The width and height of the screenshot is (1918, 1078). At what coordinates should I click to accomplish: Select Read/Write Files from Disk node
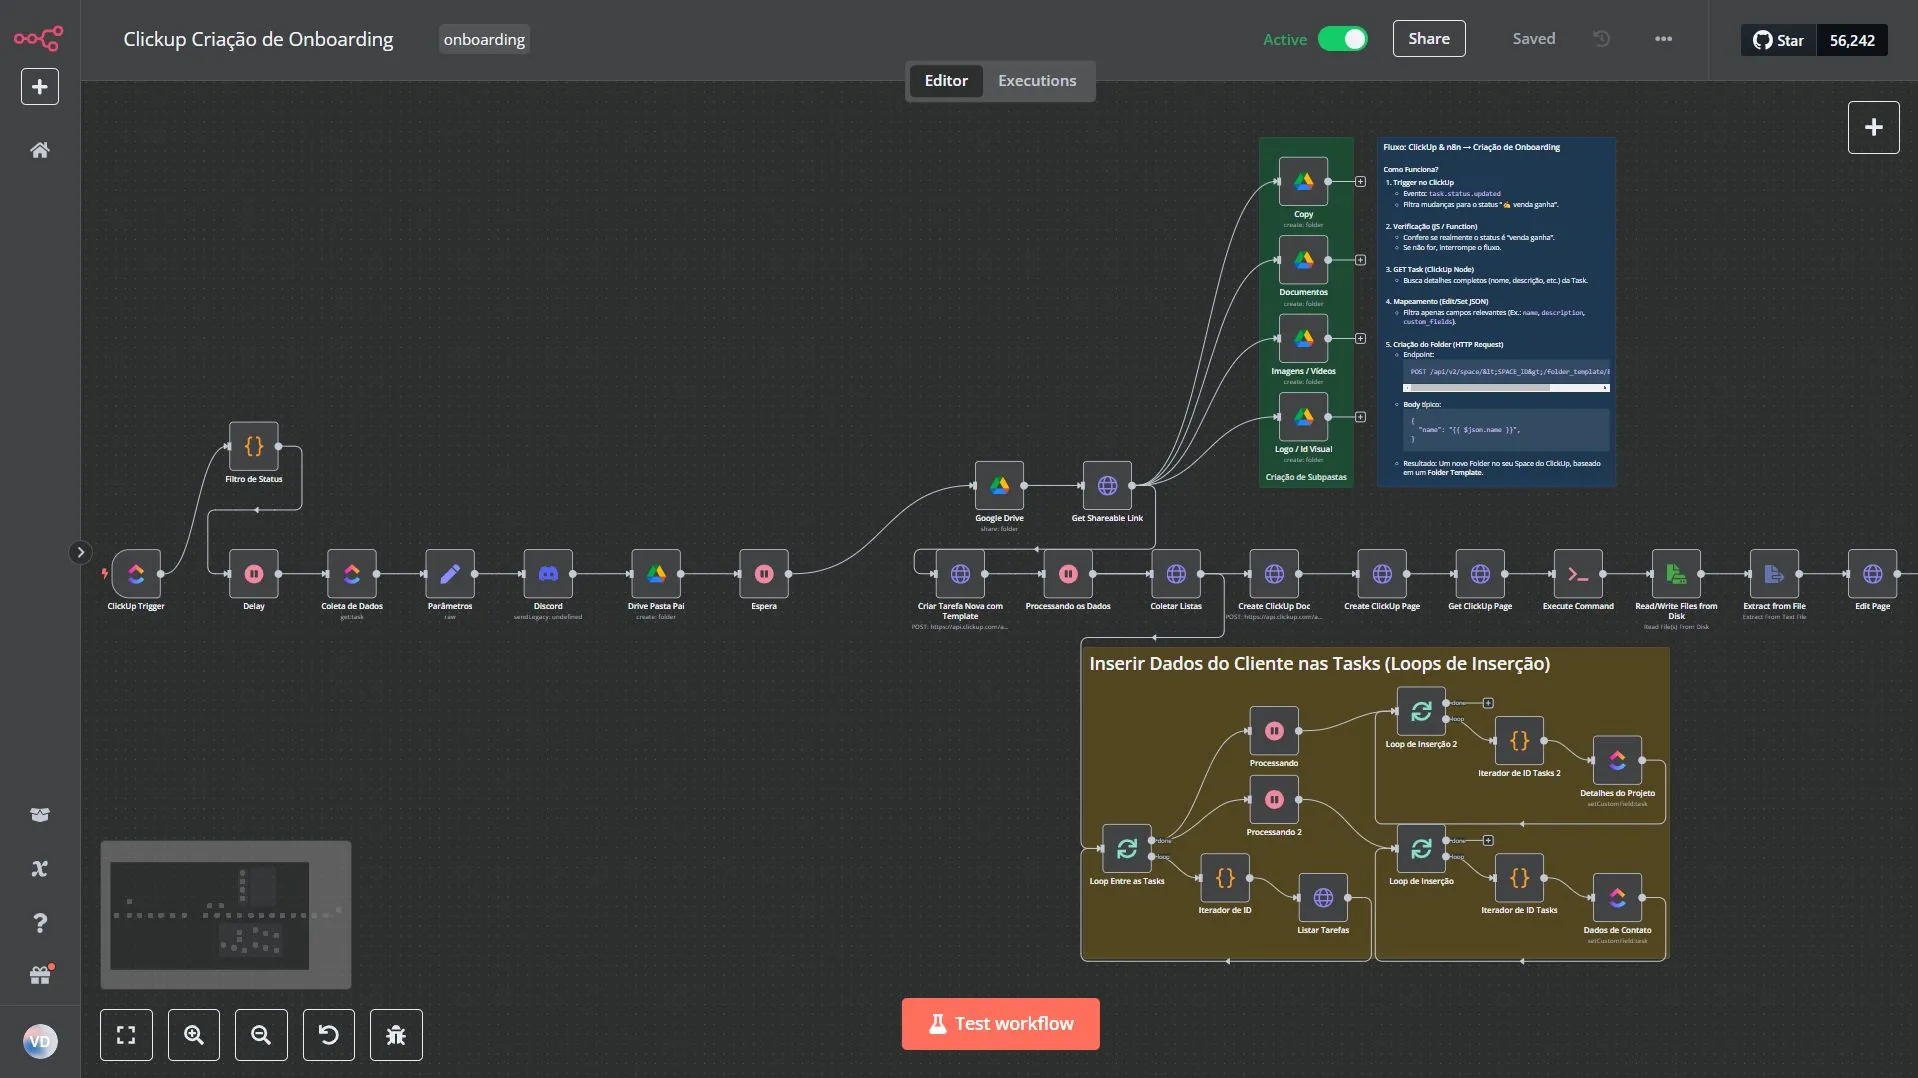pyautogui.click(x=1676, y=574)
